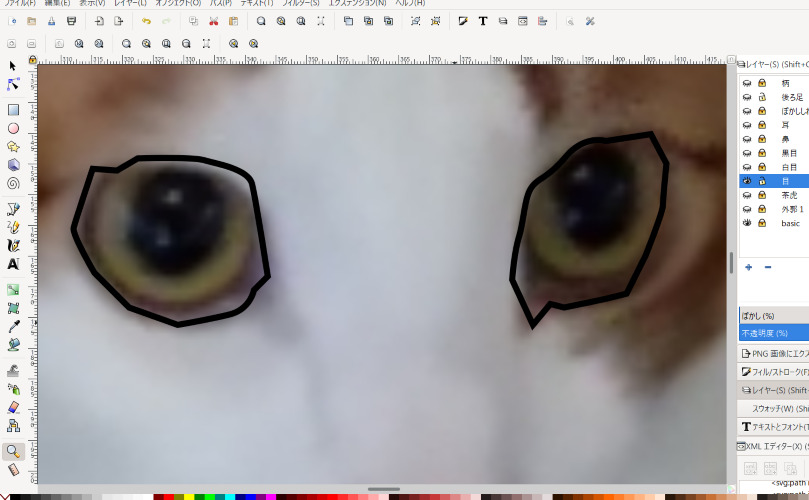Ungroup selected objects icon

[x=435, y=21]
